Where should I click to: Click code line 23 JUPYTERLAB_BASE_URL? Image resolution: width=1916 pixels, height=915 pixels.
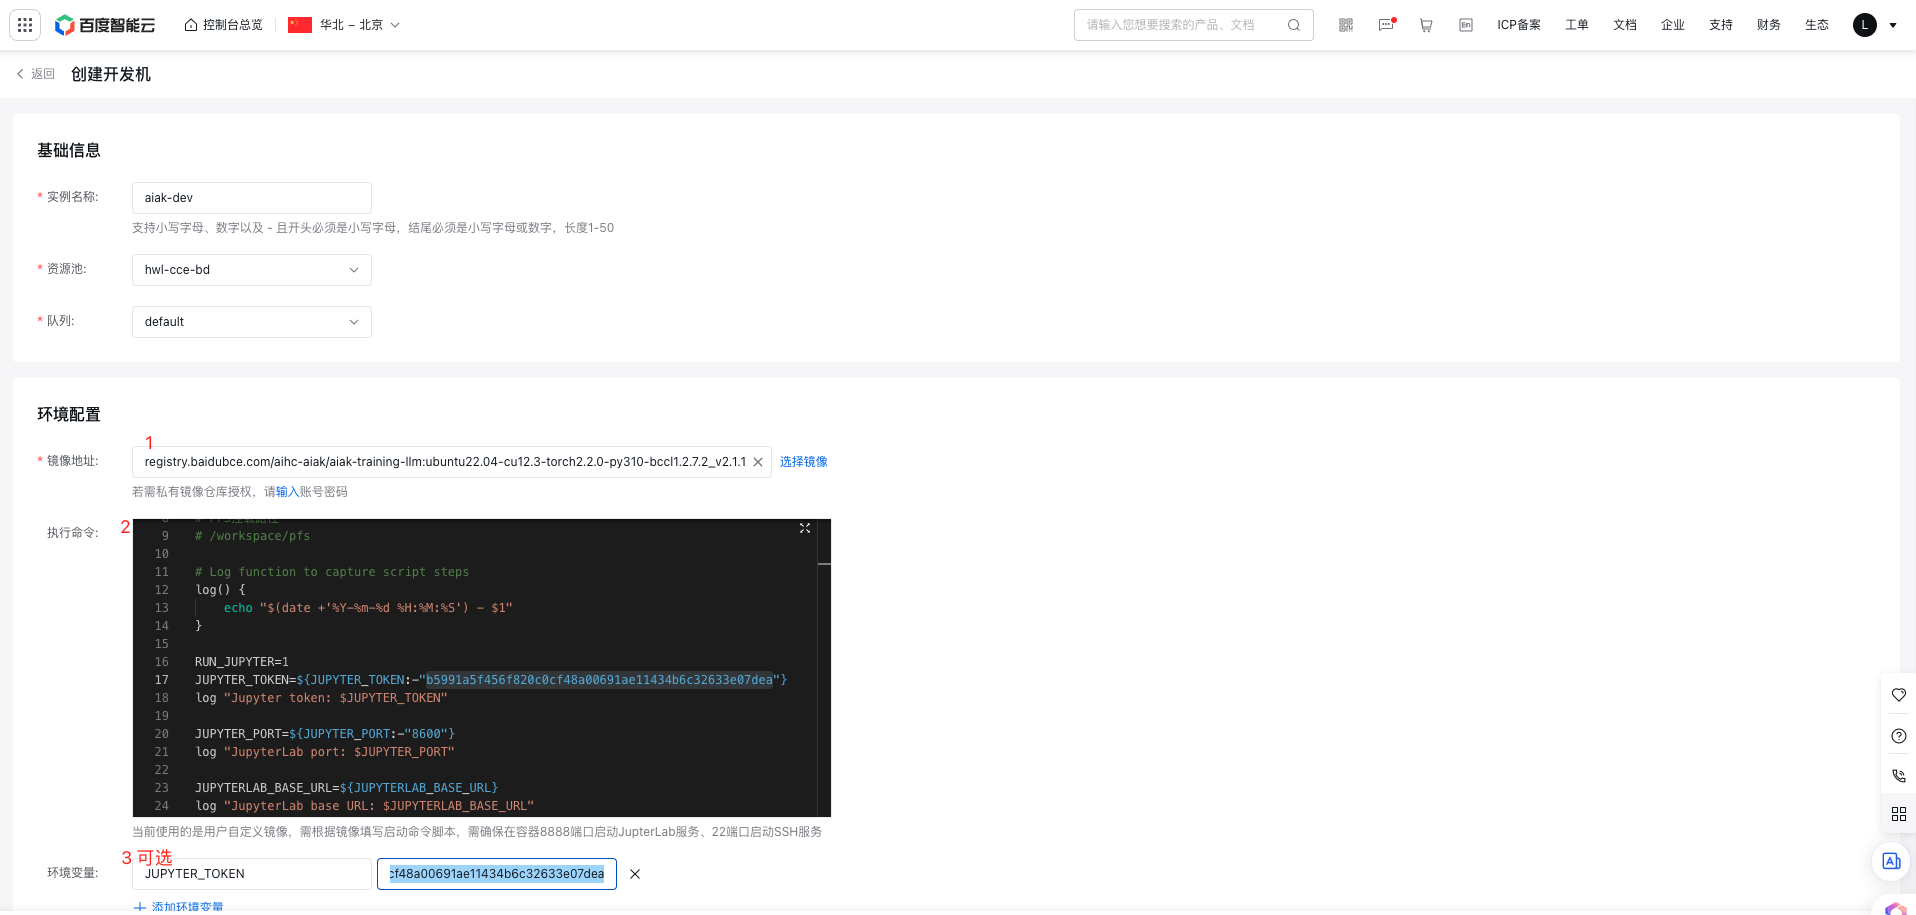point(346,788)
